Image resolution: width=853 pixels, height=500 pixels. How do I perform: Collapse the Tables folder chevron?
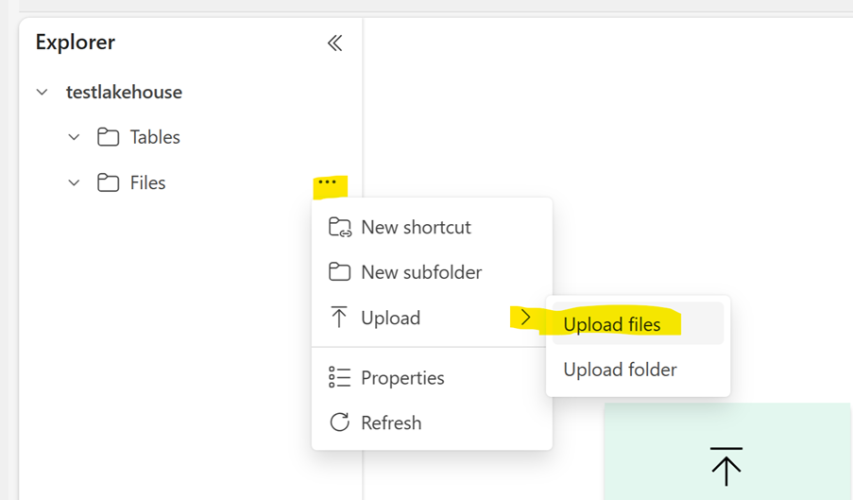(x=73, y=137)
